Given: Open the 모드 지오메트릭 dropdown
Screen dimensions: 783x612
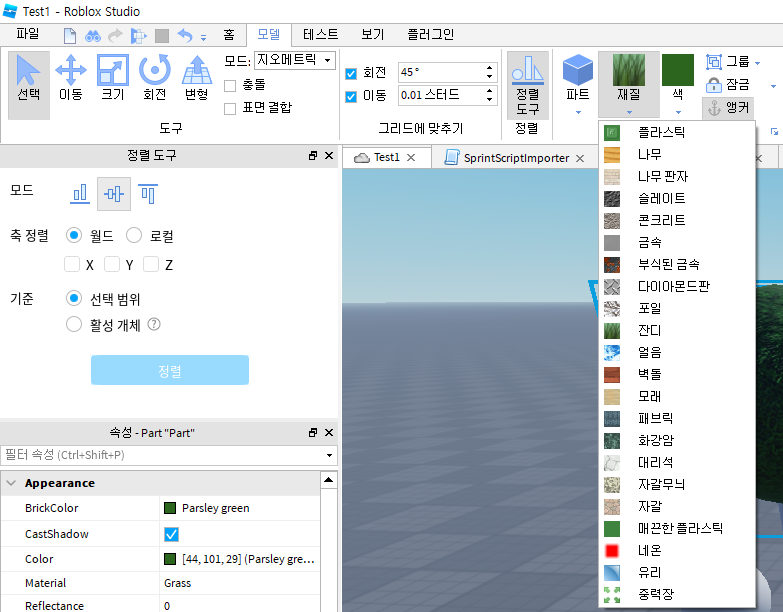Looking at the screenshot, I should pyautogui.click(x=295, y=60).
